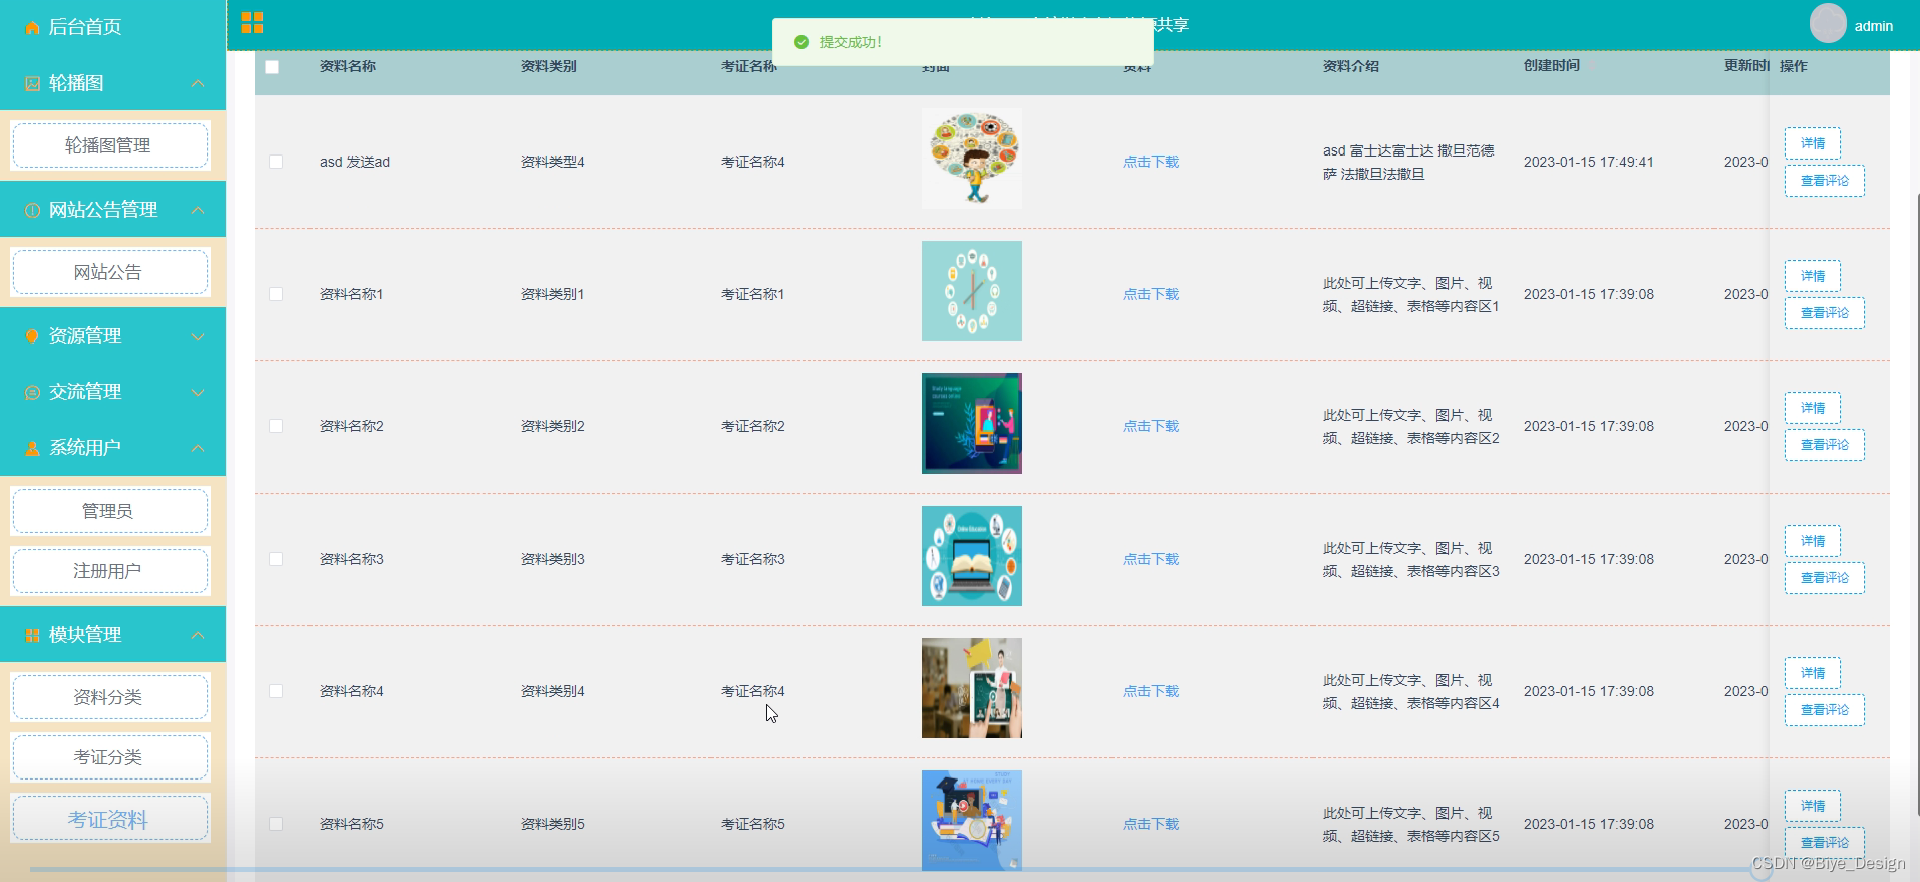1920x882 pixels.
Task: Open cover thumbnail of 资料名称5
Action: click(x=972, y=820)
